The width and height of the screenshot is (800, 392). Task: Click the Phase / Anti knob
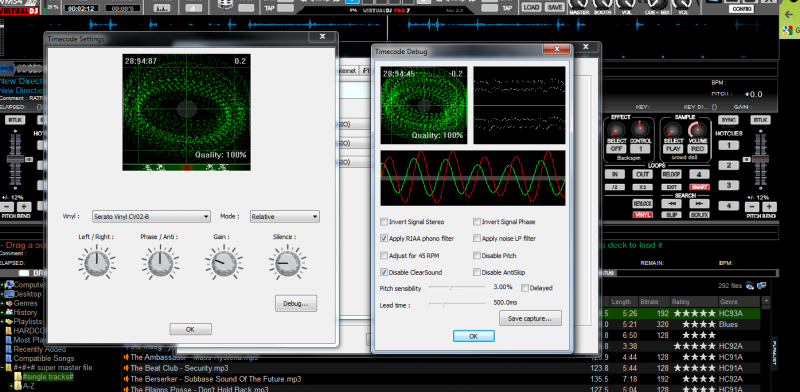click(x=160, y=263)
